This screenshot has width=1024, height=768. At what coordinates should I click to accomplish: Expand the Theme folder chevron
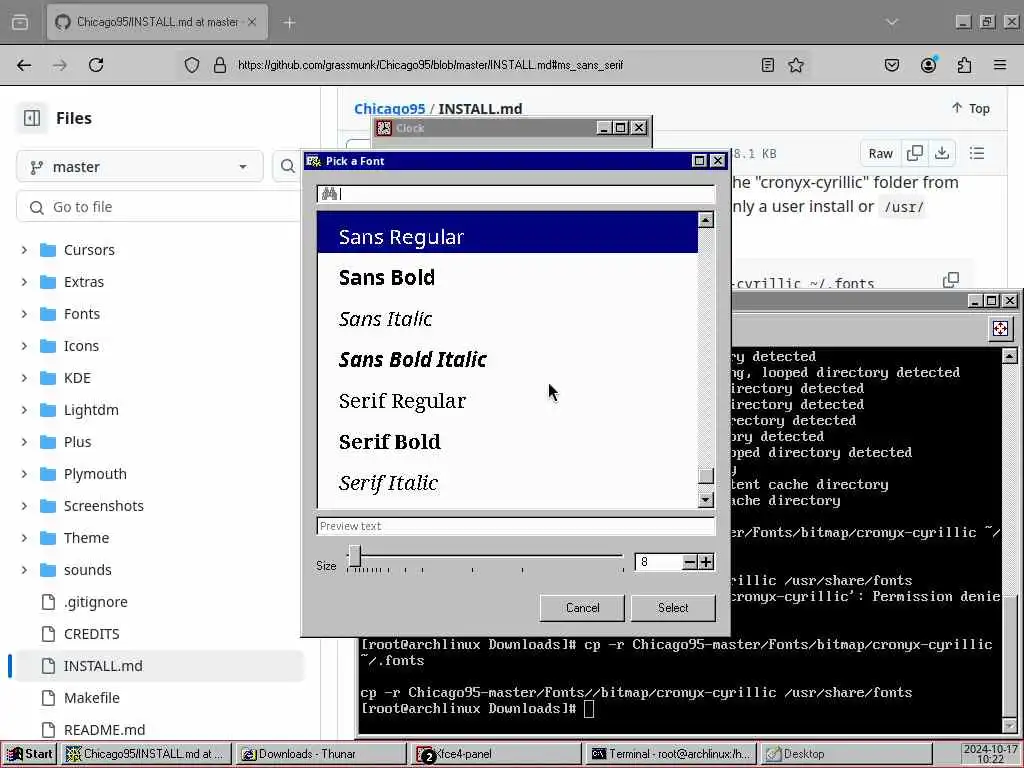click(24, 538)
